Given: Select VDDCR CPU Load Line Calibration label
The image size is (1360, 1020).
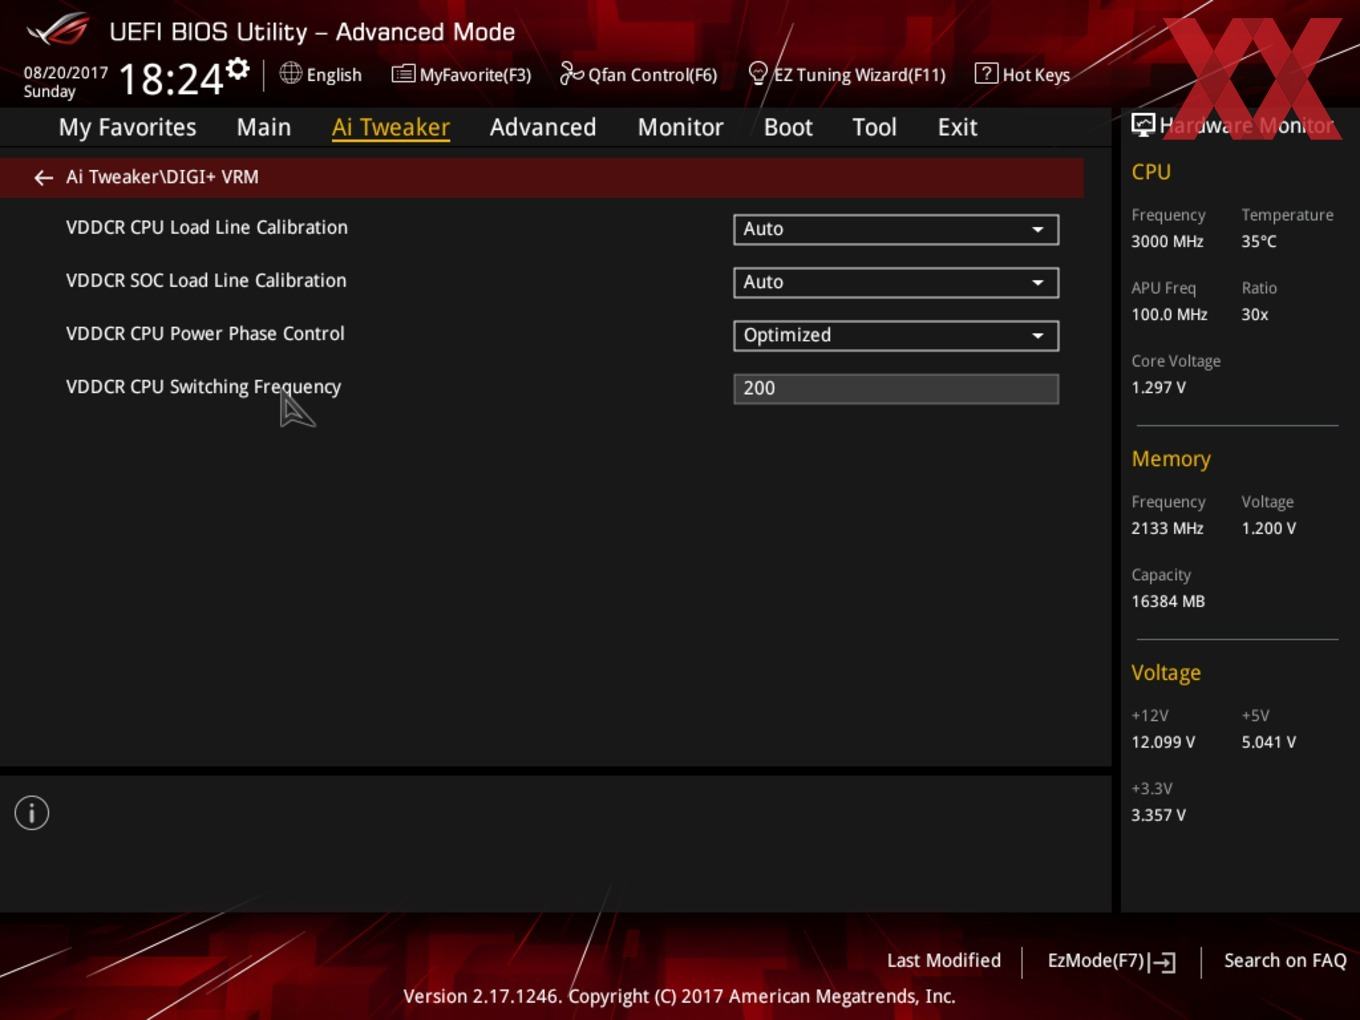Looking at the screenshot, I should point(207,227).
